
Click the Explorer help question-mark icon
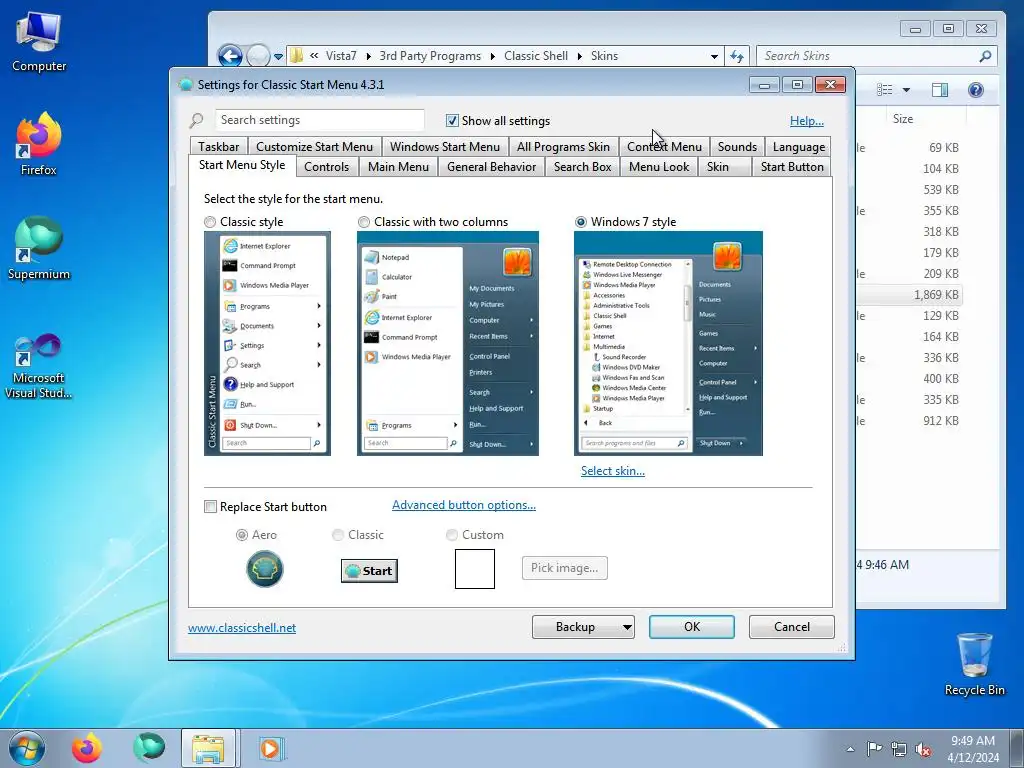pyautogui.click(x=976, y=90)
